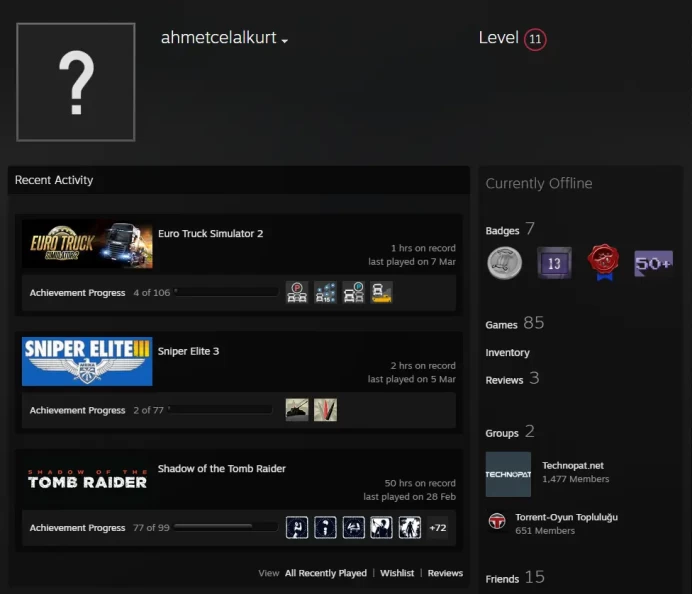Screen dimensions: 692x594
Task: Click the Technopat group avatar
Action: pos(508,474)
